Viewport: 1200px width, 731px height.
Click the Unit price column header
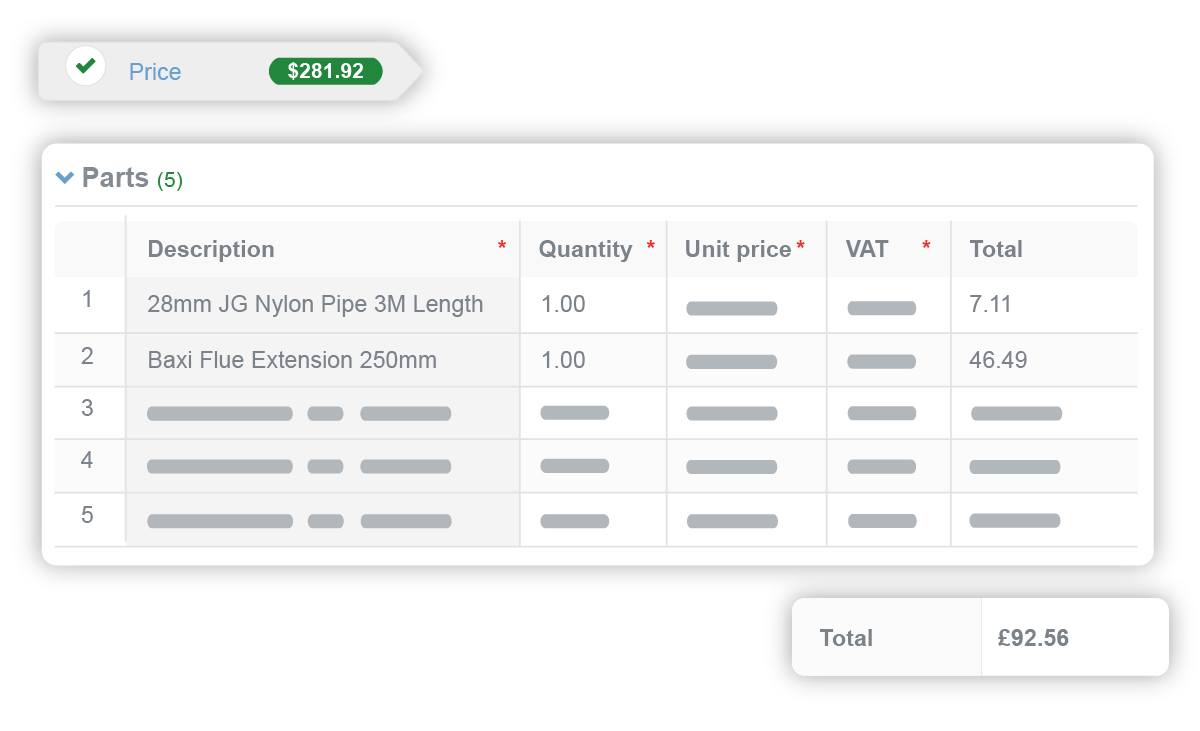pos(738,249)
